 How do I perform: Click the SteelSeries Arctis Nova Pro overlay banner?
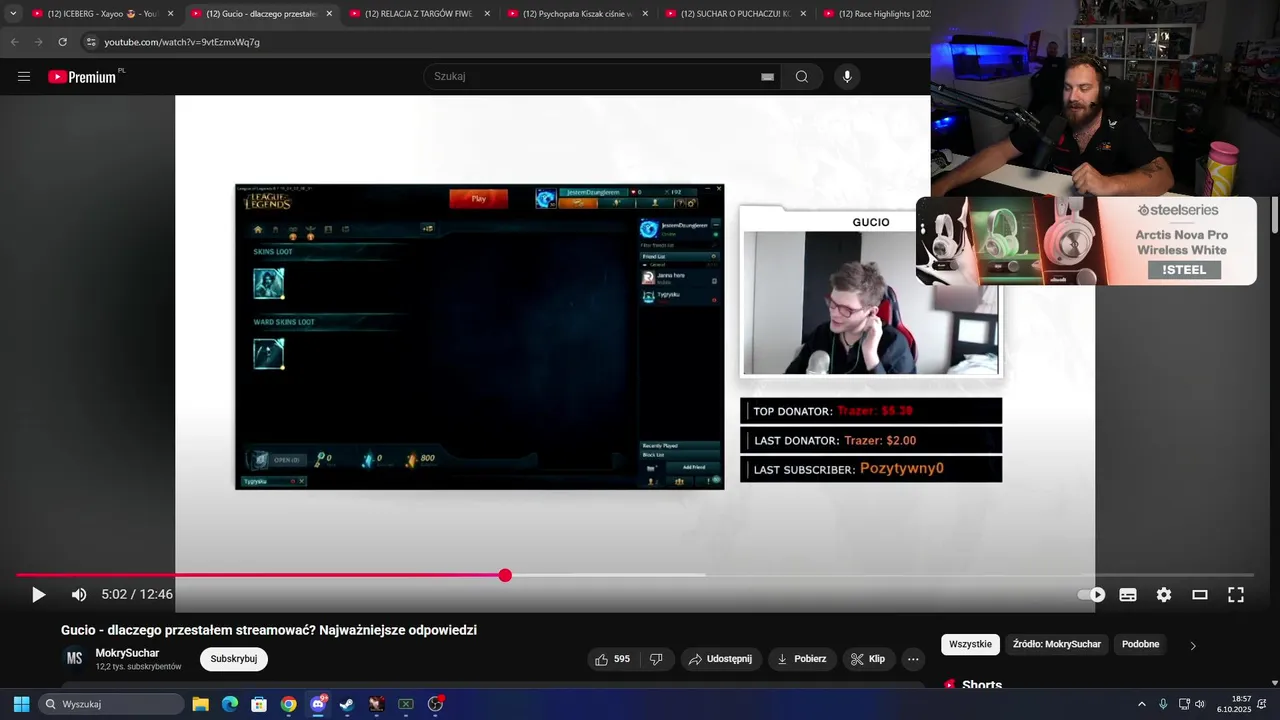pos(1087,241)
